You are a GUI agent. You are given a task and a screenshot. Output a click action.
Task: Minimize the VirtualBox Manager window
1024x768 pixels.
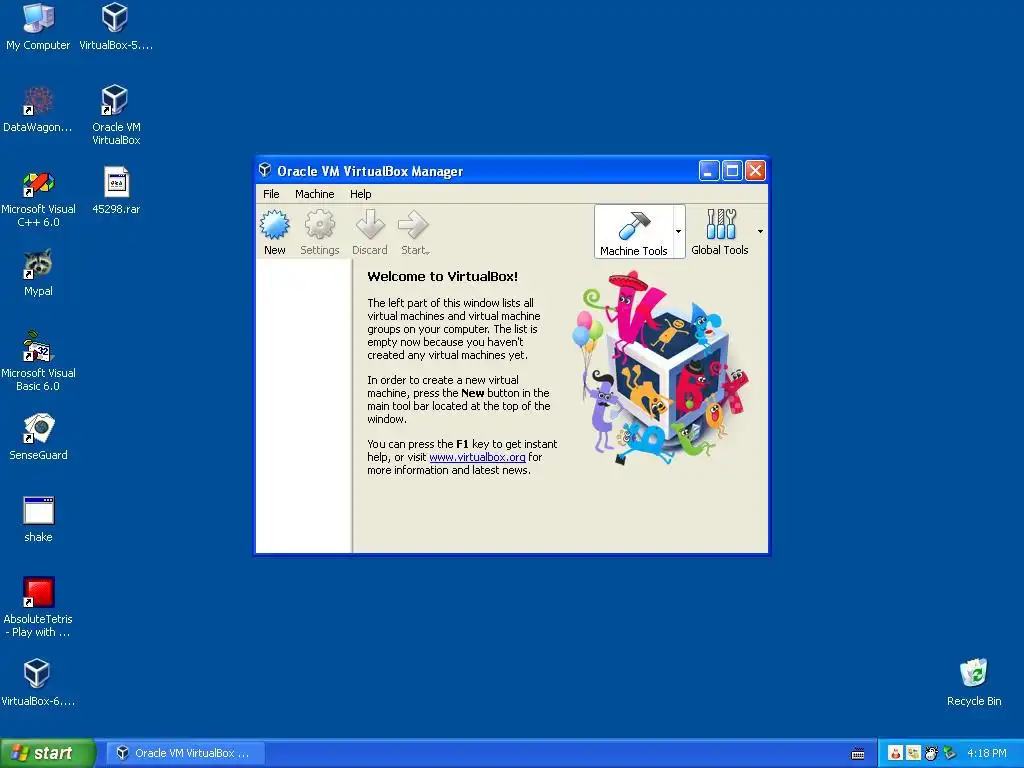[x=709, y=170]
